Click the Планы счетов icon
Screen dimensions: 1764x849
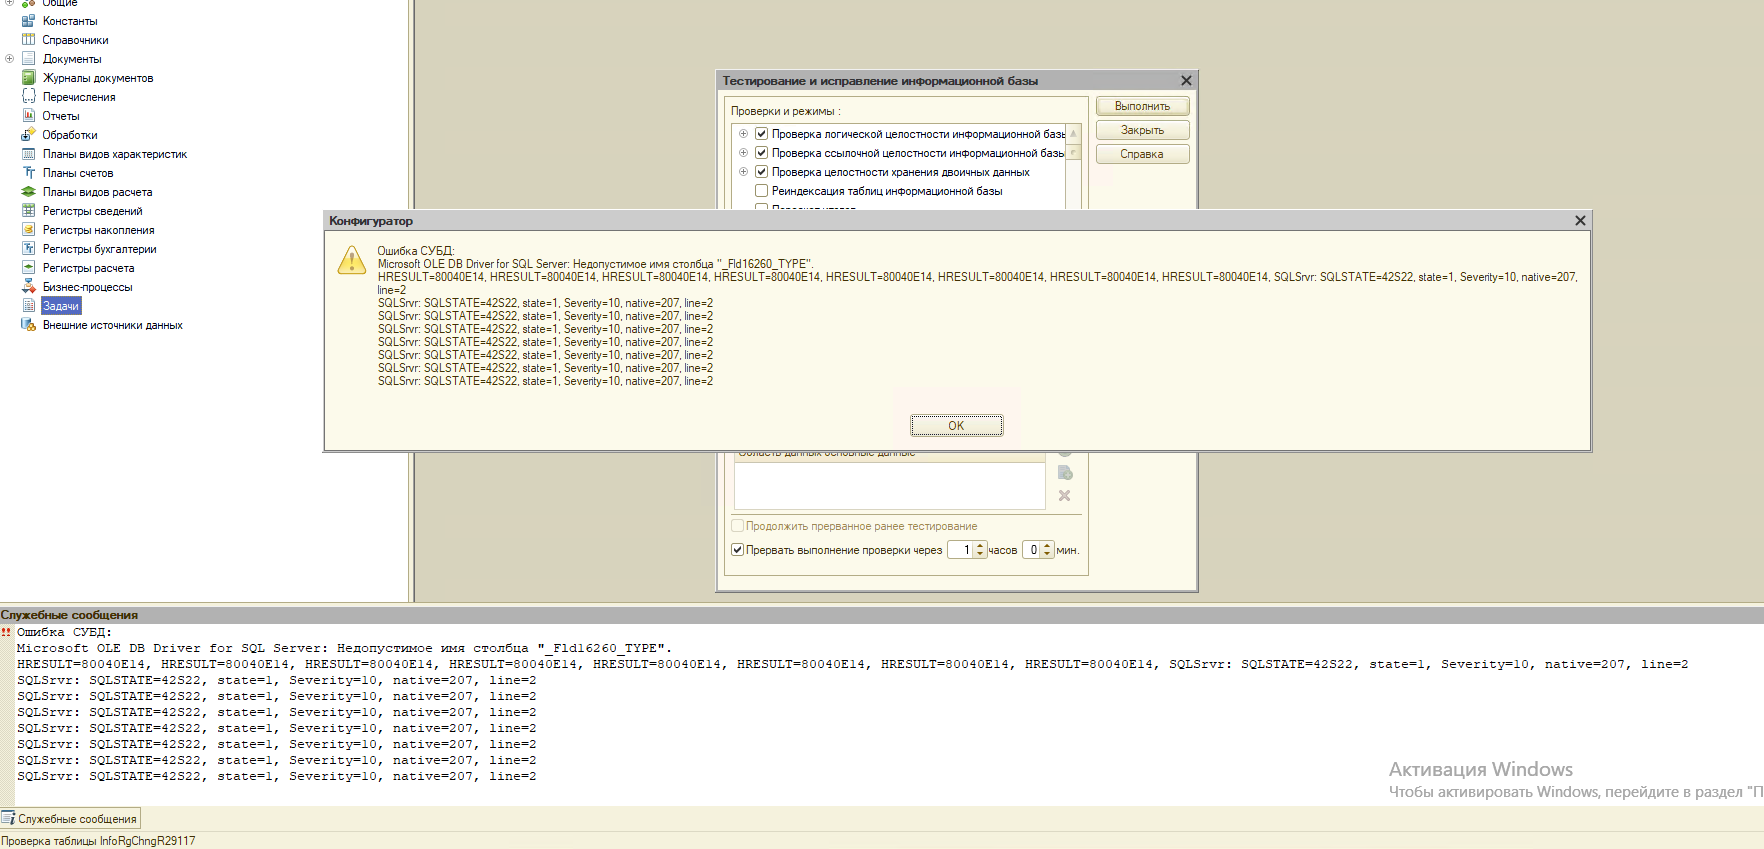point(29,173)
